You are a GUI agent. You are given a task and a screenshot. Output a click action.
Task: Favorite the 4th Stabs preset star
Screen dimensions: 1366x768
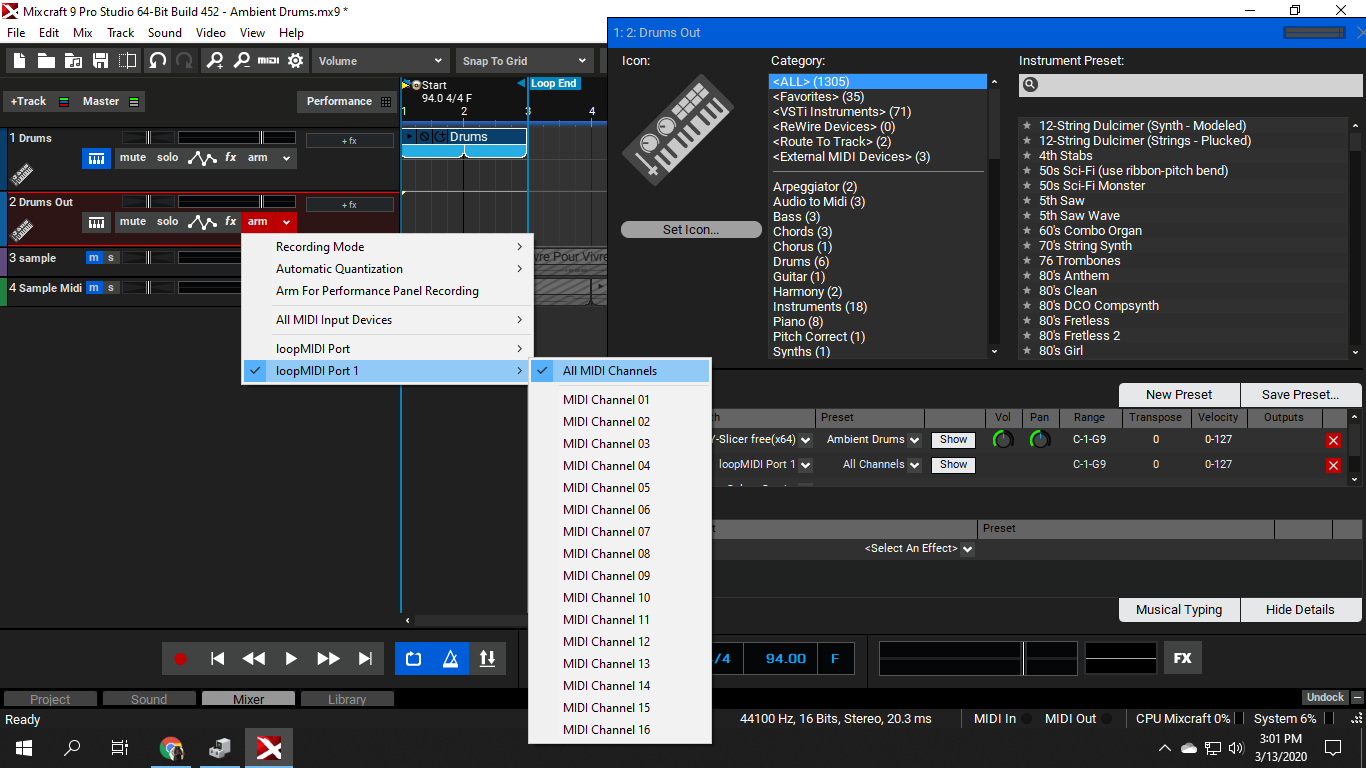[1027, 156]
